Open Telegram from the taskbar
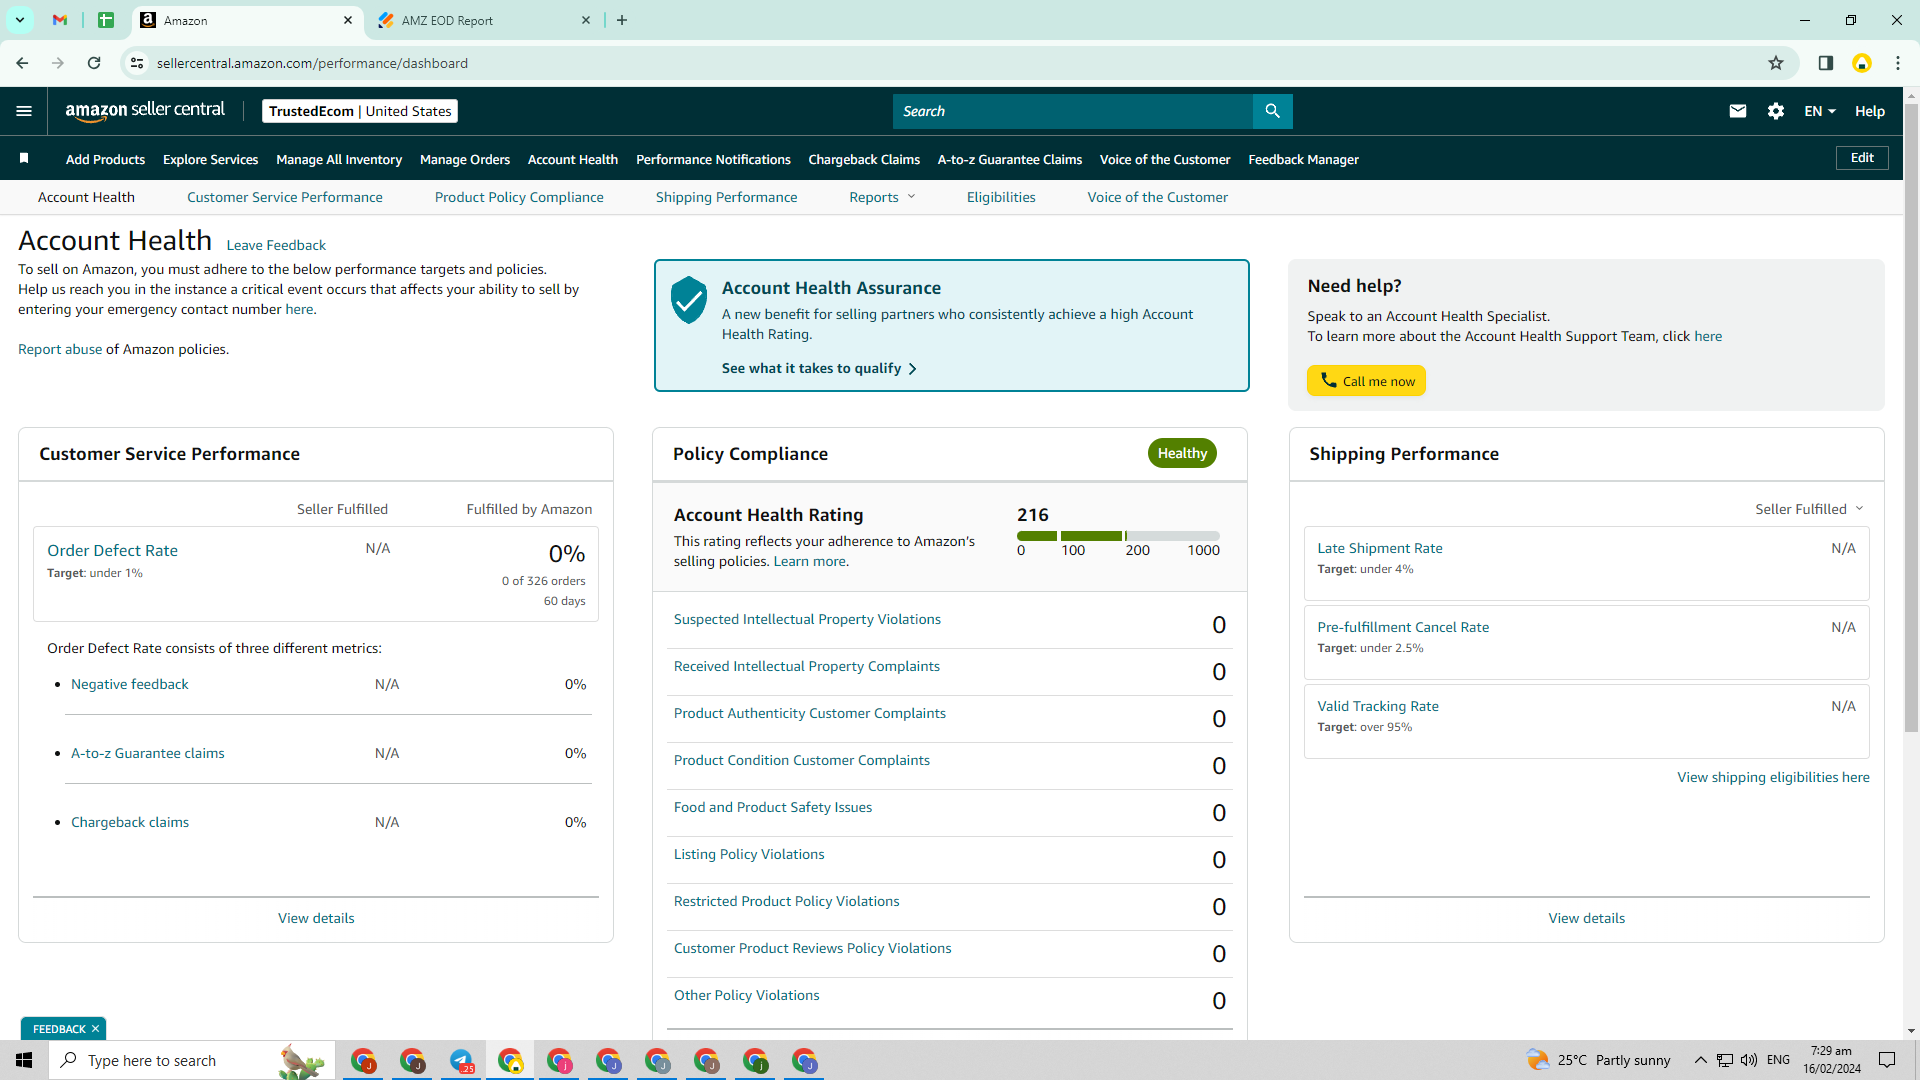 [x=461, y=1061]
